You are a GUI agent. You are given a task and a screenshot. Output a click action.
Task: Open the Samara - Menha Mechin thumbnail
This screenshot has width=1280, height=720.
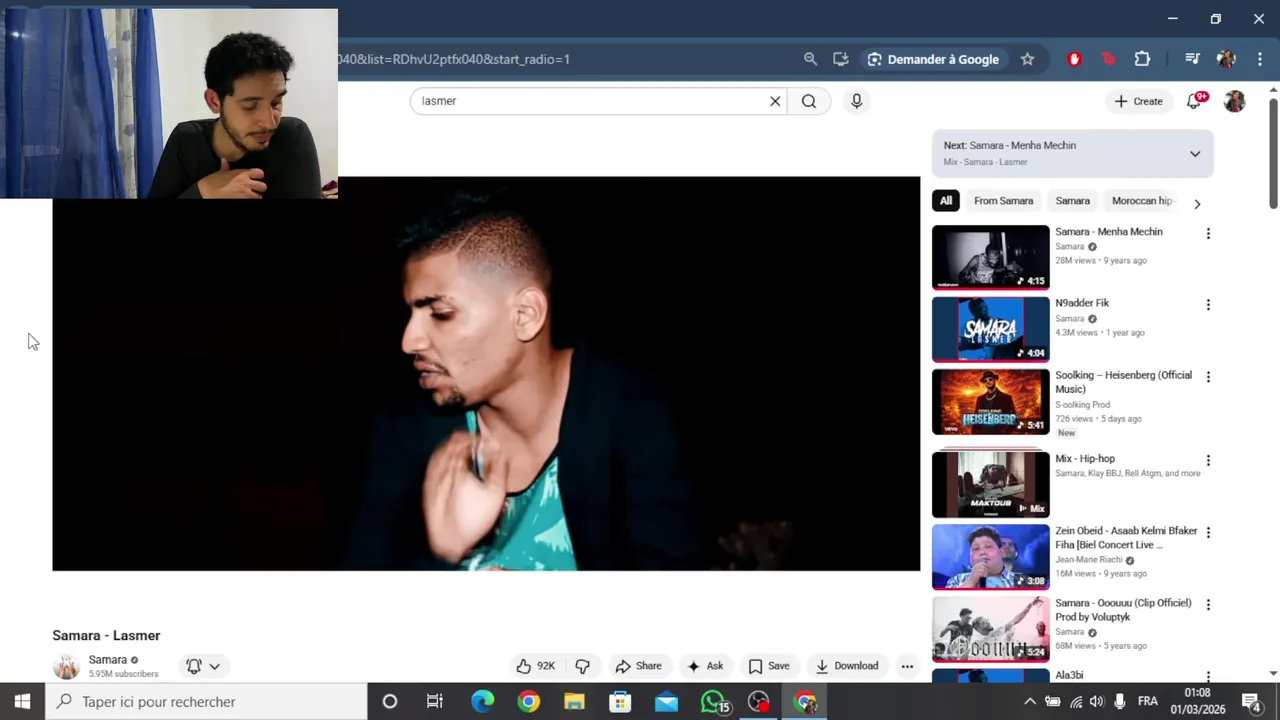click(x=991, y=257)
